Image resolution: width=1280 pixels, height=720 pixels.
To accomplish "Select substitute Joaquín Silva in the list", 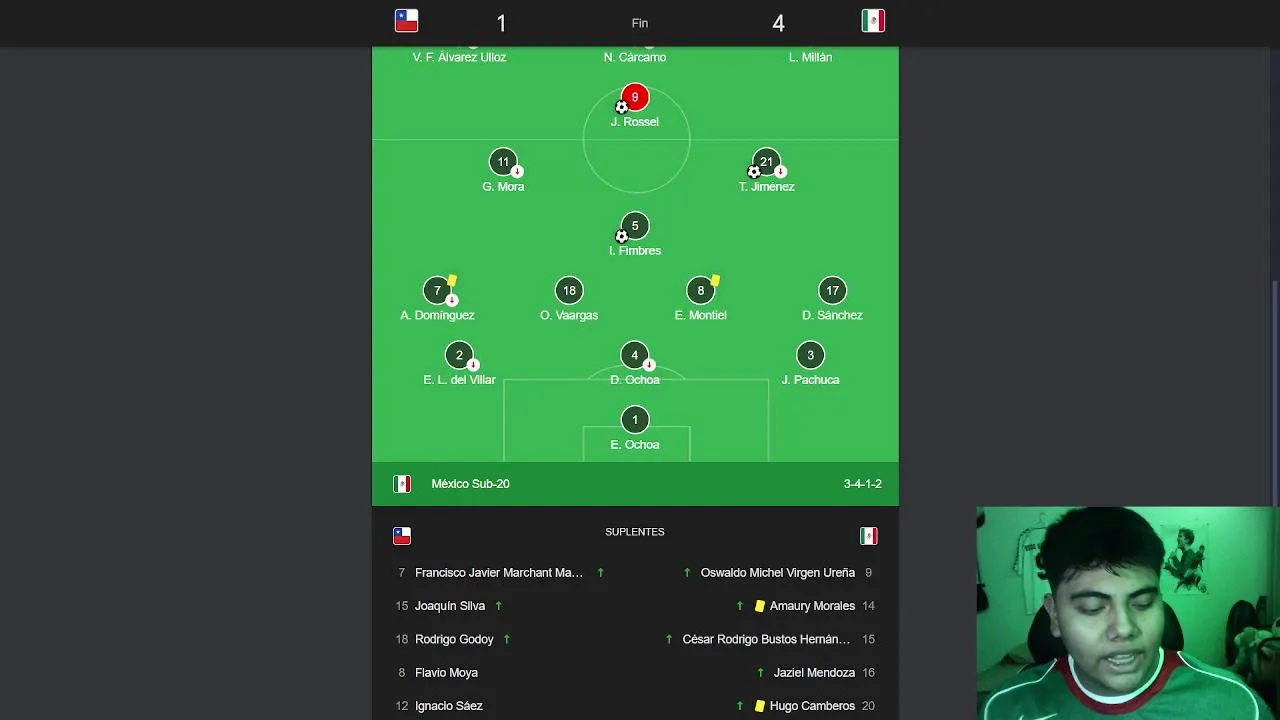I will [450, 606].
